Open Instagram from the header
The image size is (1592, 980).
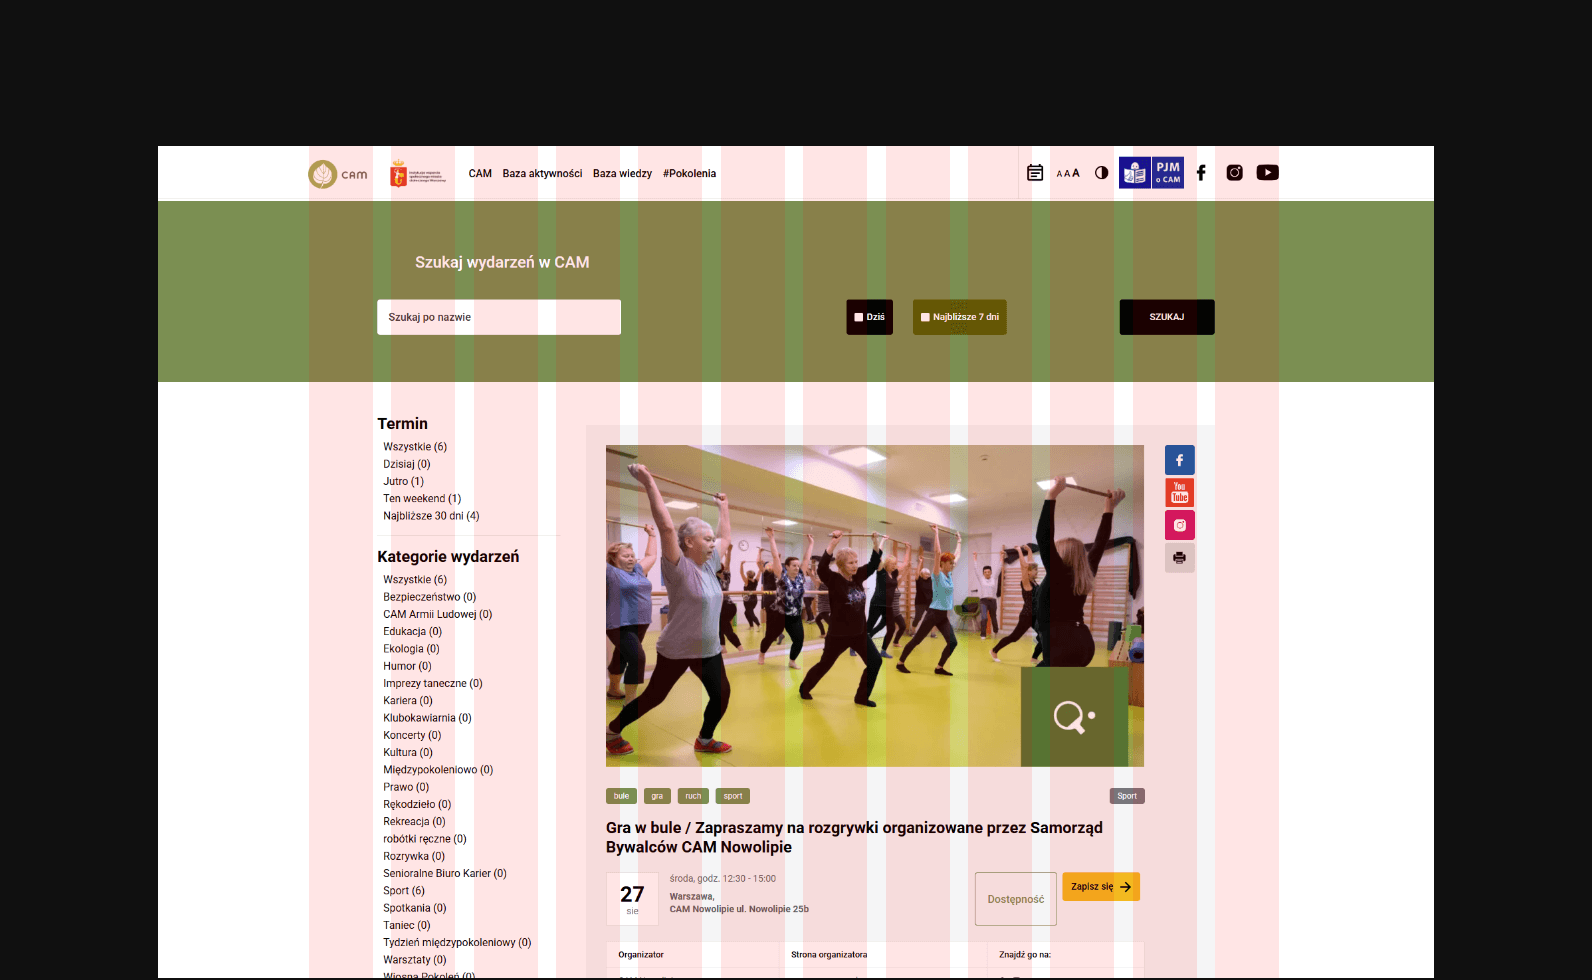pos(1234,173)
